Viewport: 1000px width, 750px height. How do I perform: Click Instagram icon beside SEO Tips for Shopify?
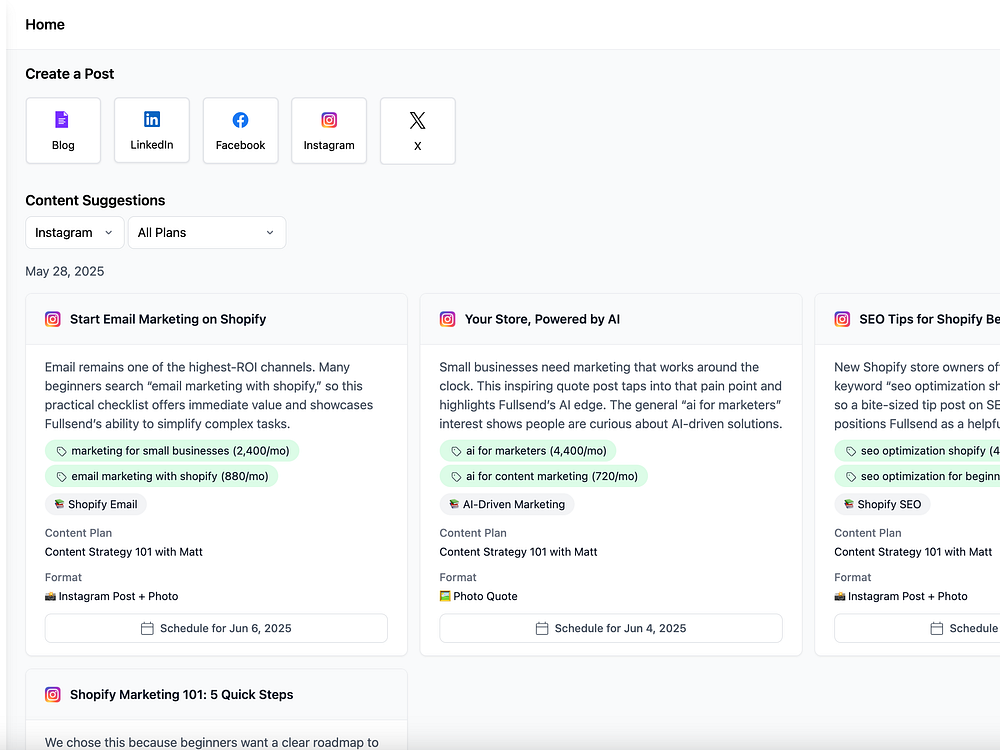pyautogui.click(x=842, y=319)
